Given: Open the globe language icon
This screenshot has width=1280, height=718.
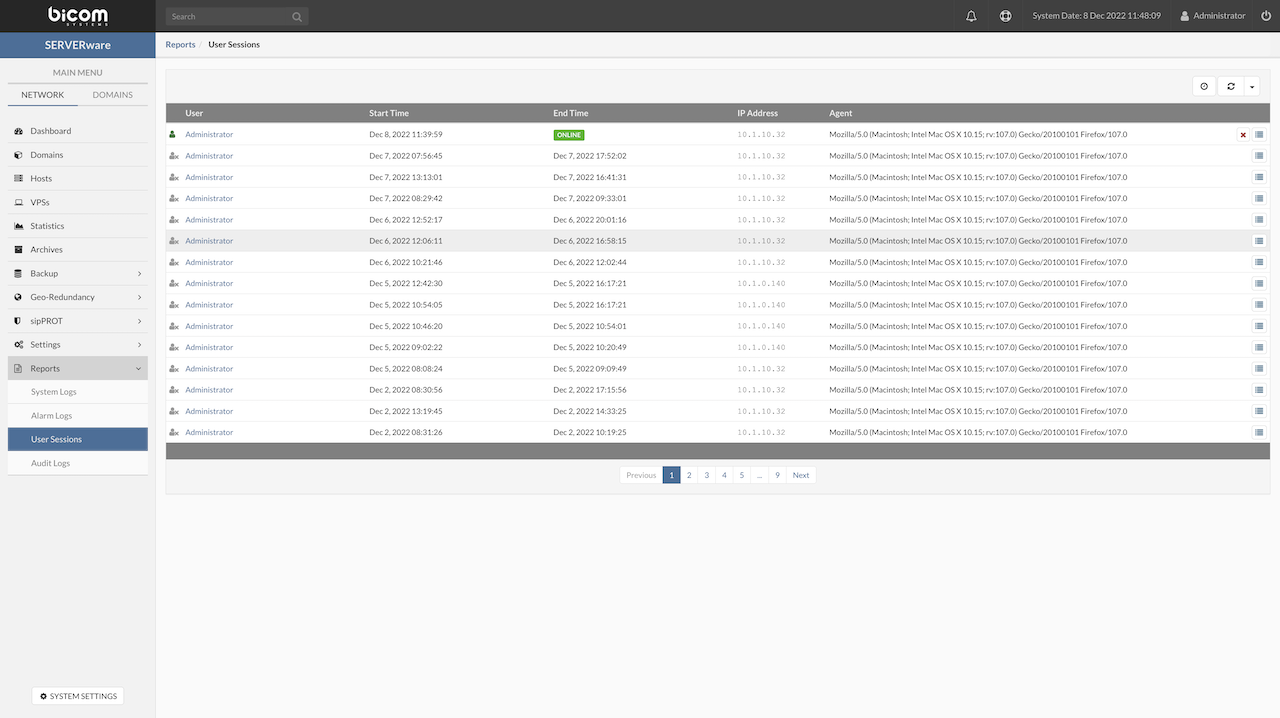Looking at the screenshot, I should 1005,16.
